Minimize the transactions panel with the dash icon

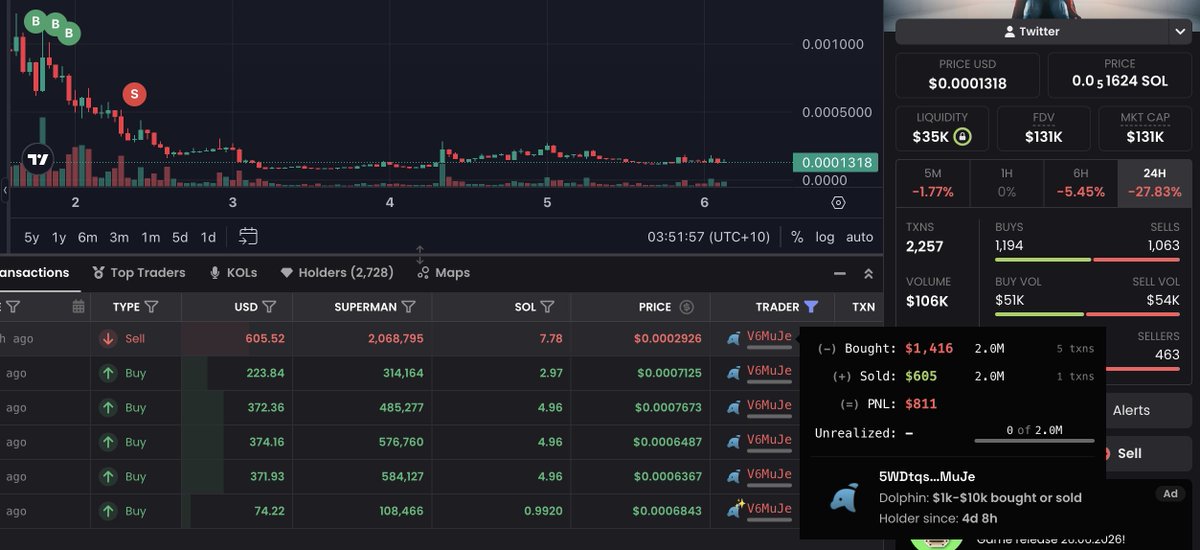pyautogui.click(x=839, y=273)
